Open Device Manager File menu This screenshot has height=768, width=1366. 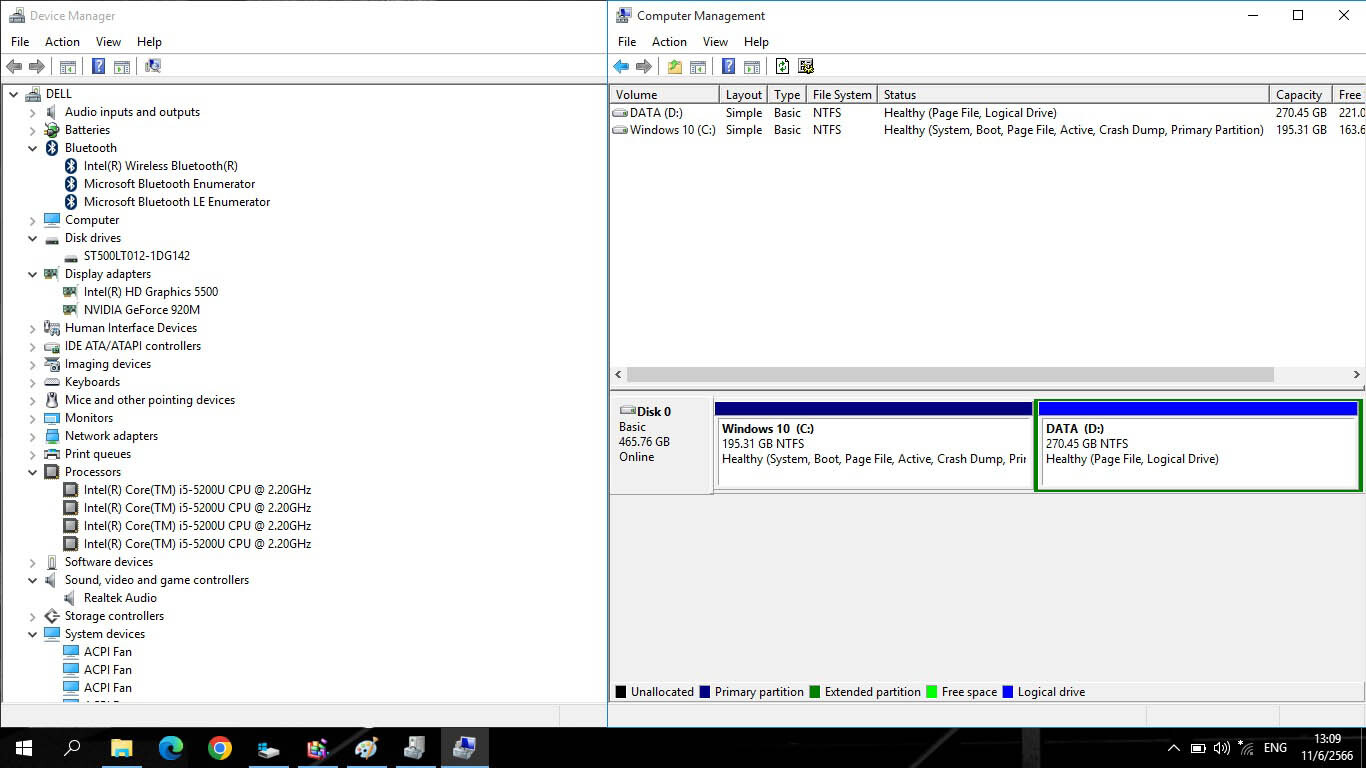tap(20, 42)
